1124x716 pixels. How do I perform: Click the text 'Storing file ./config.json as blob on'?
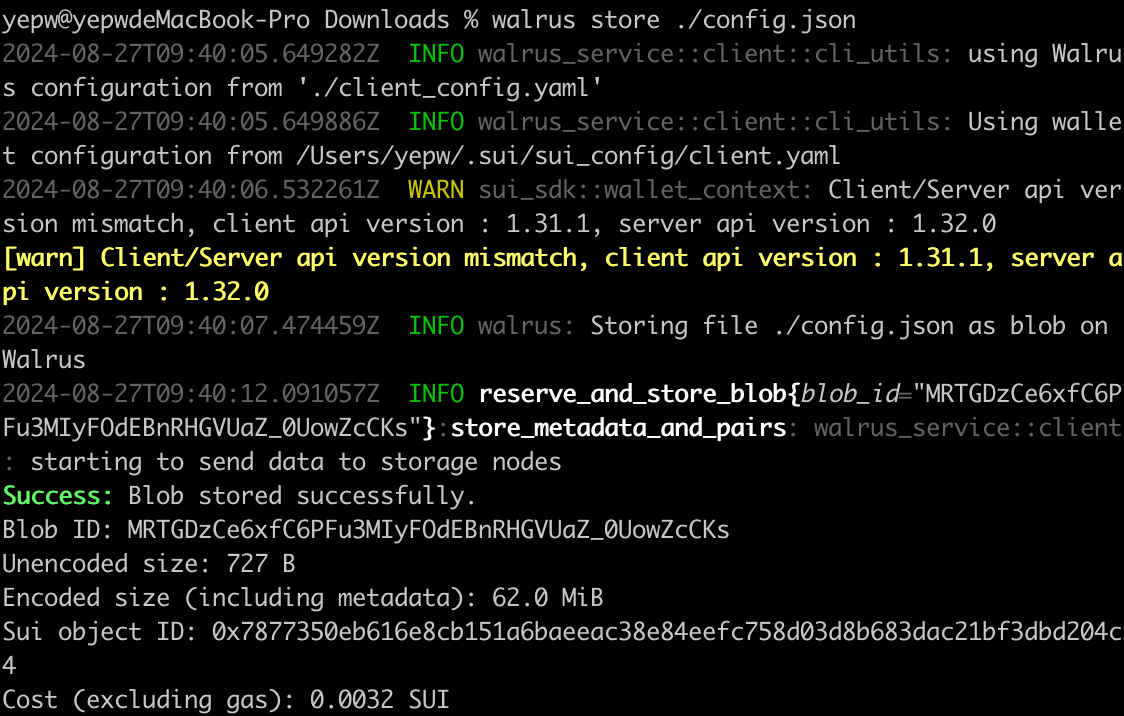849,326
